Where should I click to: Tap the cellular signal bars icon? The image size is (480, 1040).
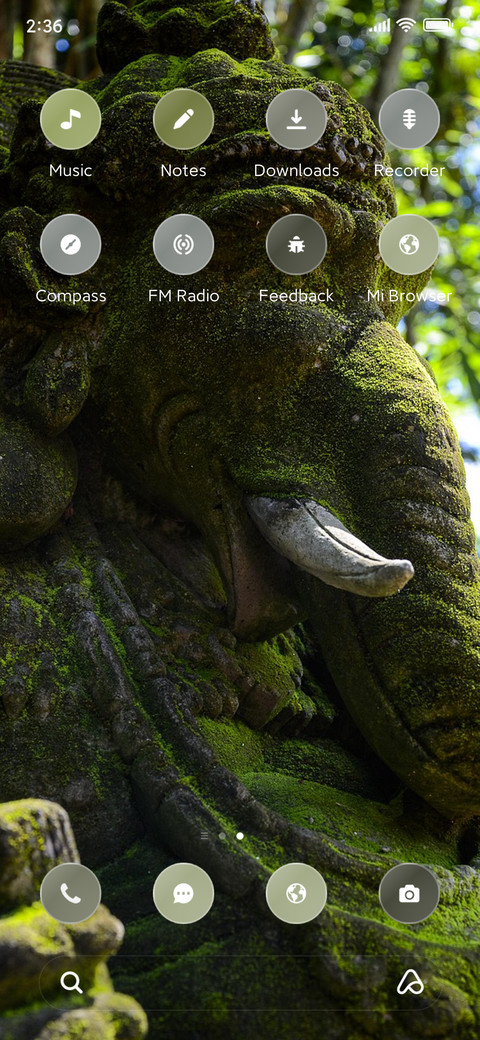pos(380,25)
